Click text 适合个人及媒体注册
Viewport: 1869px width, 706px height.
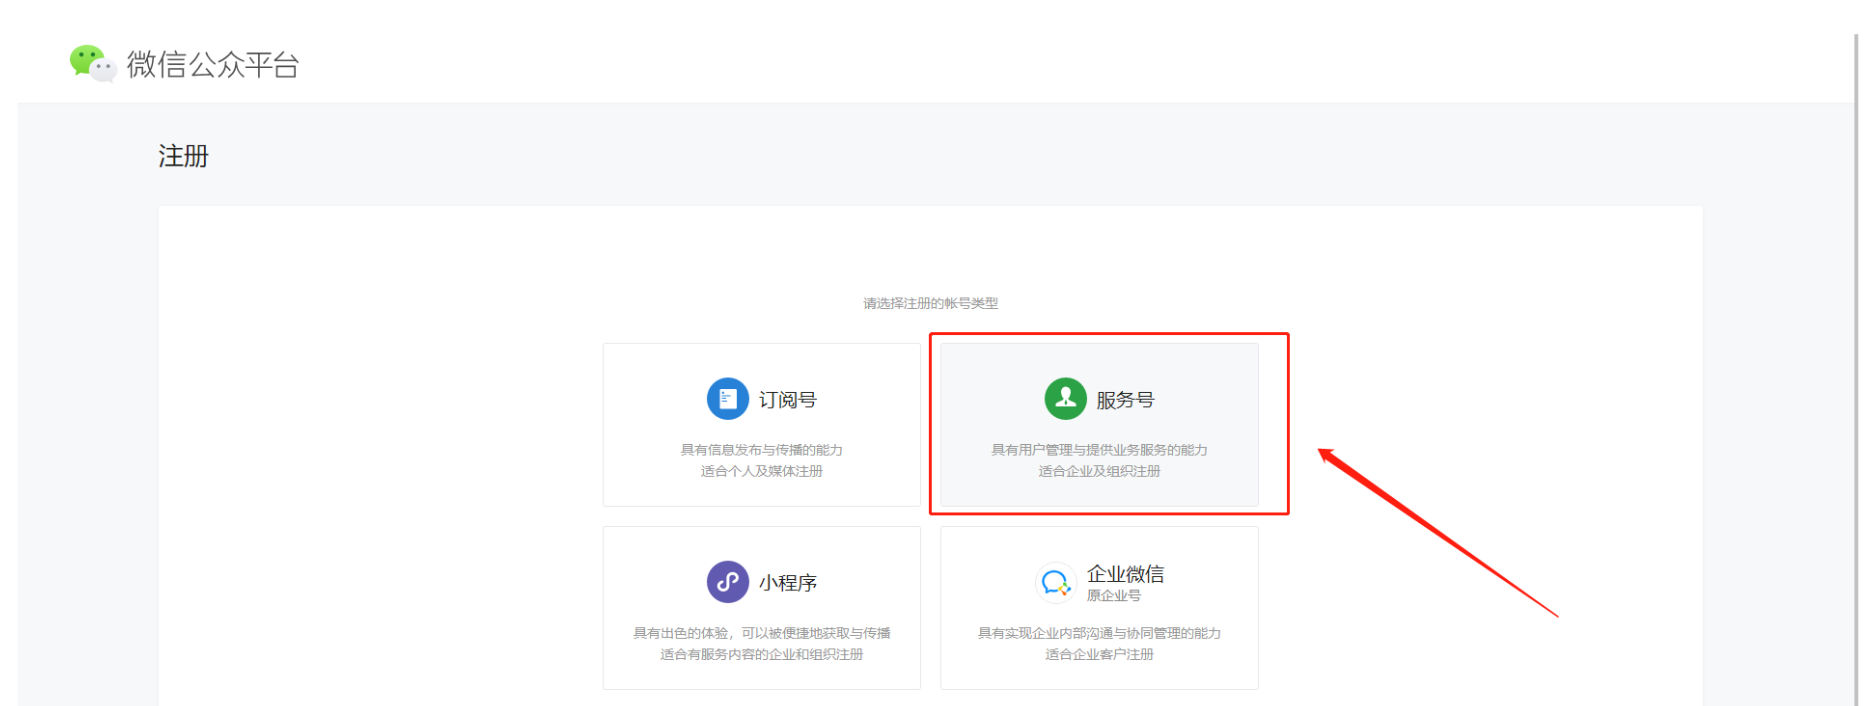point(762,471)
